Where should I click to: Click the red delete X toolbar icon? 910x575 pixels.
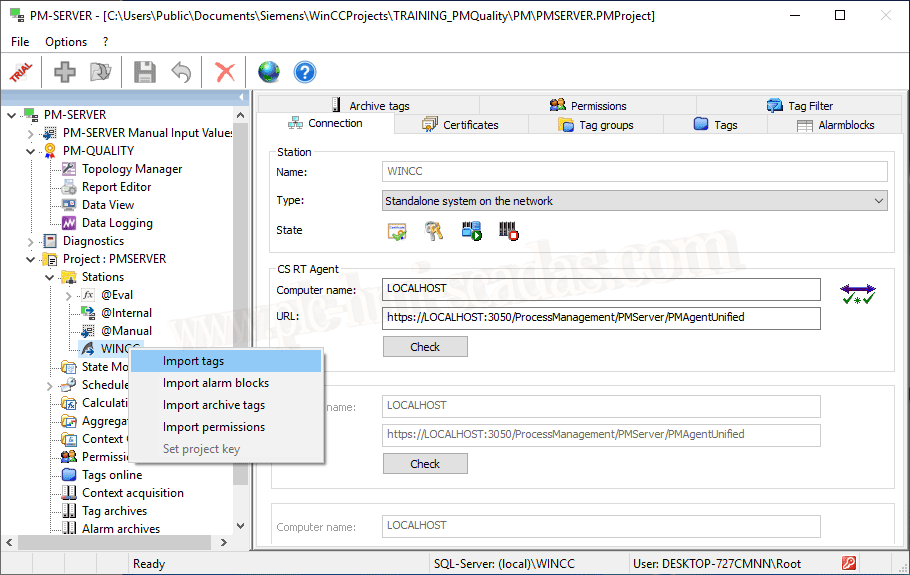coord(225,72)
